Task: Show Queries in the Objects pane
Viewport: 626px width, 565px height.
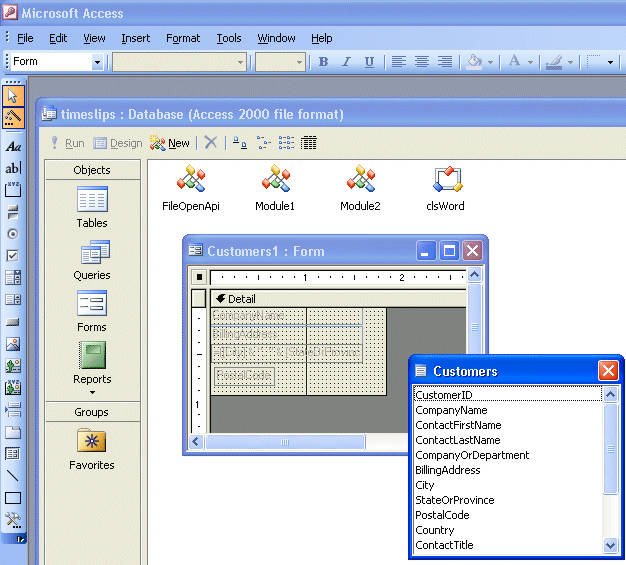Action: pos(92,260)
